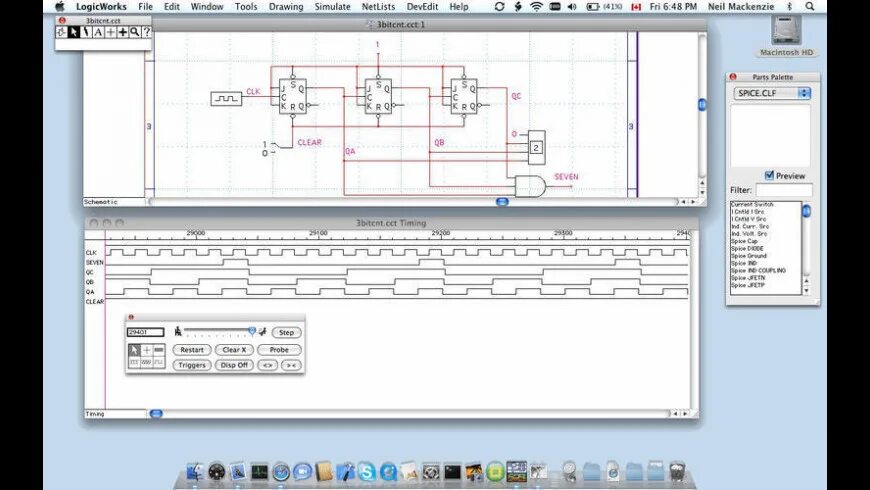Click the slow-speed seated figure icon
This screenshot has width=870, height=490.
178,331
